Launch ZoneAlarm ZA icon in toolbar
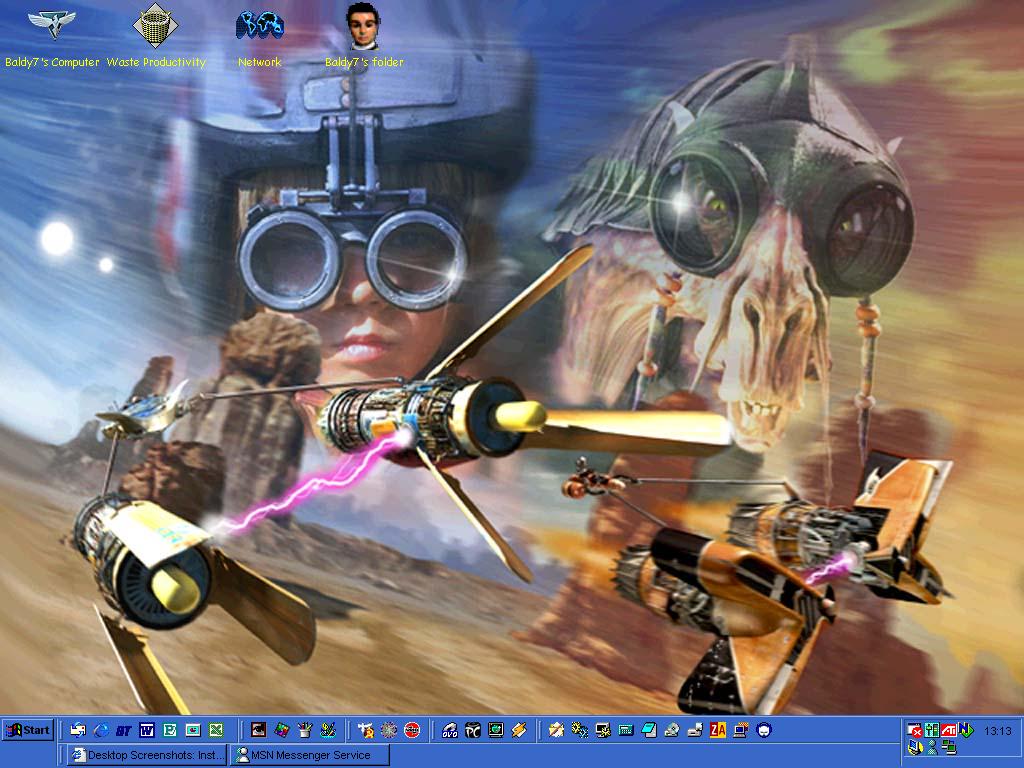 point(717,731)
